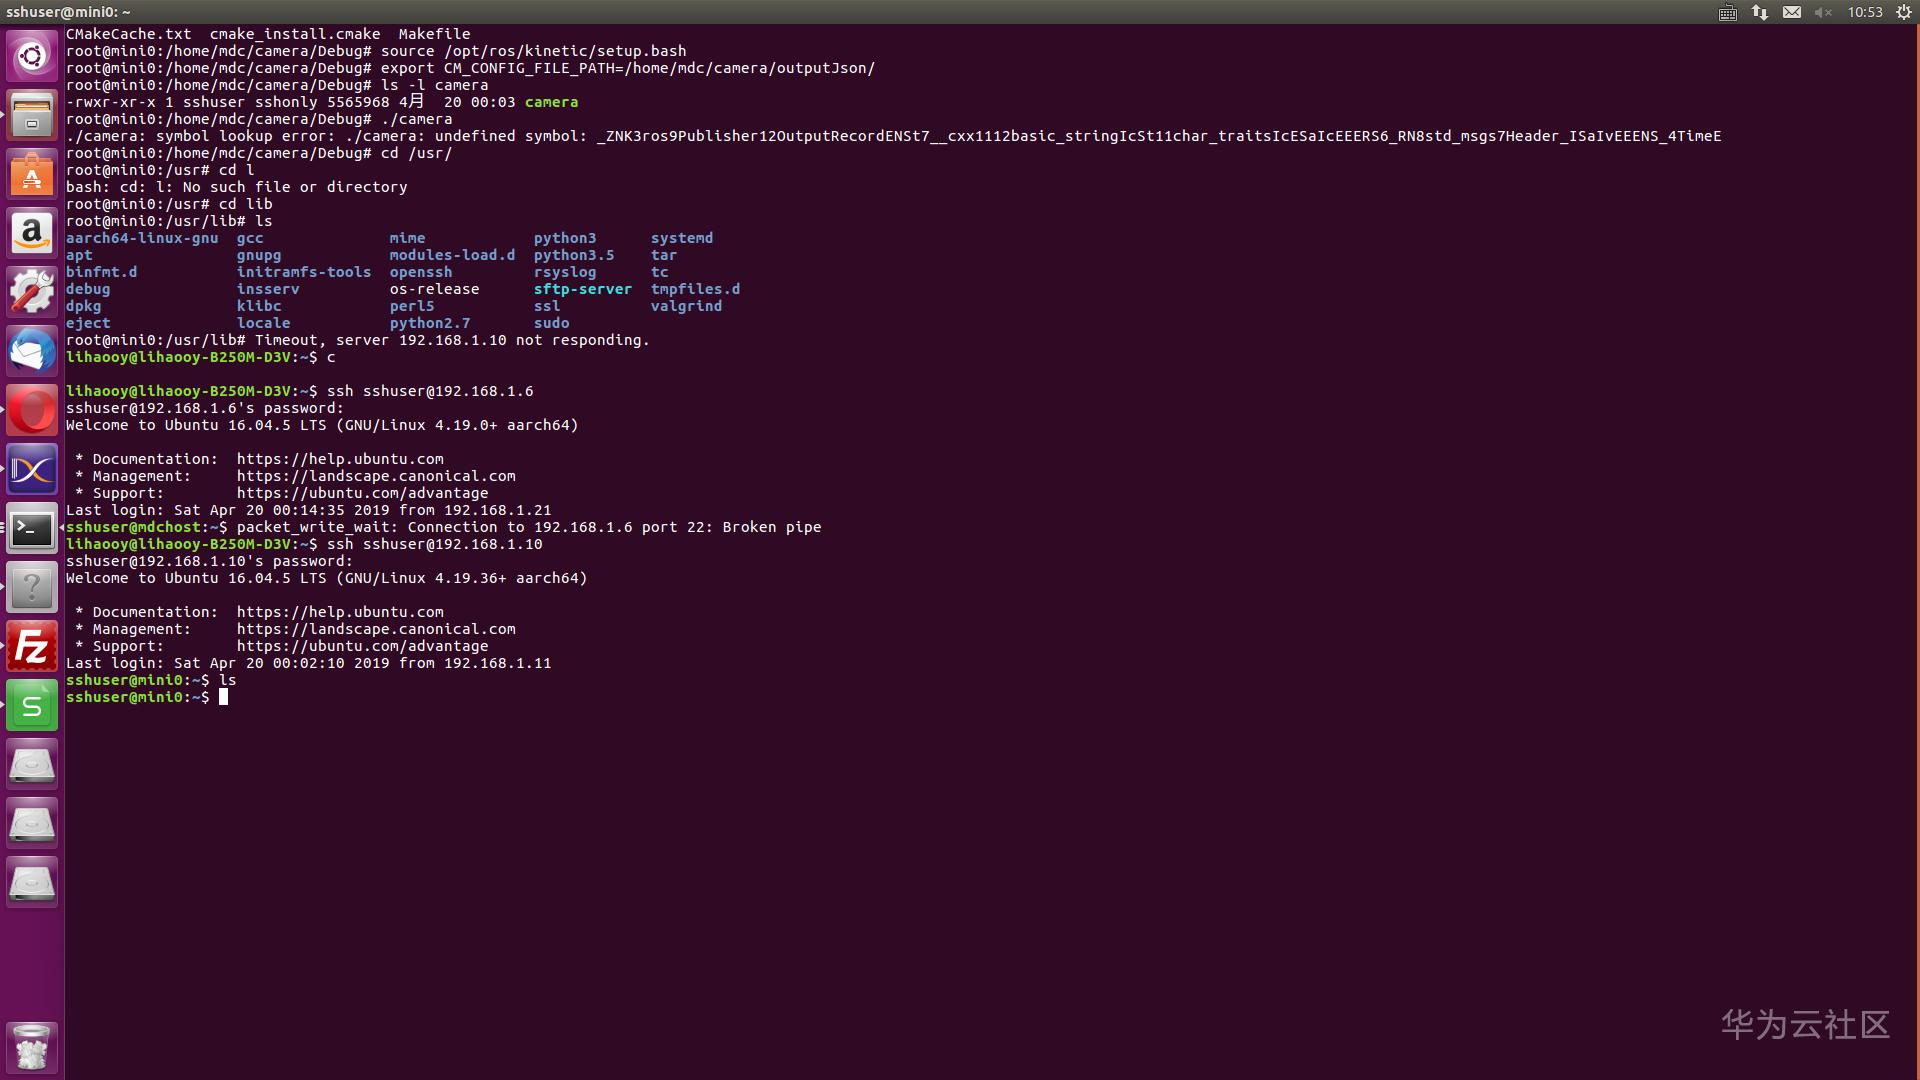The height and width of the screenshot is (1080, 1920).
Task: Launch Ubuntu Software center
Action: tap(32, 175)
